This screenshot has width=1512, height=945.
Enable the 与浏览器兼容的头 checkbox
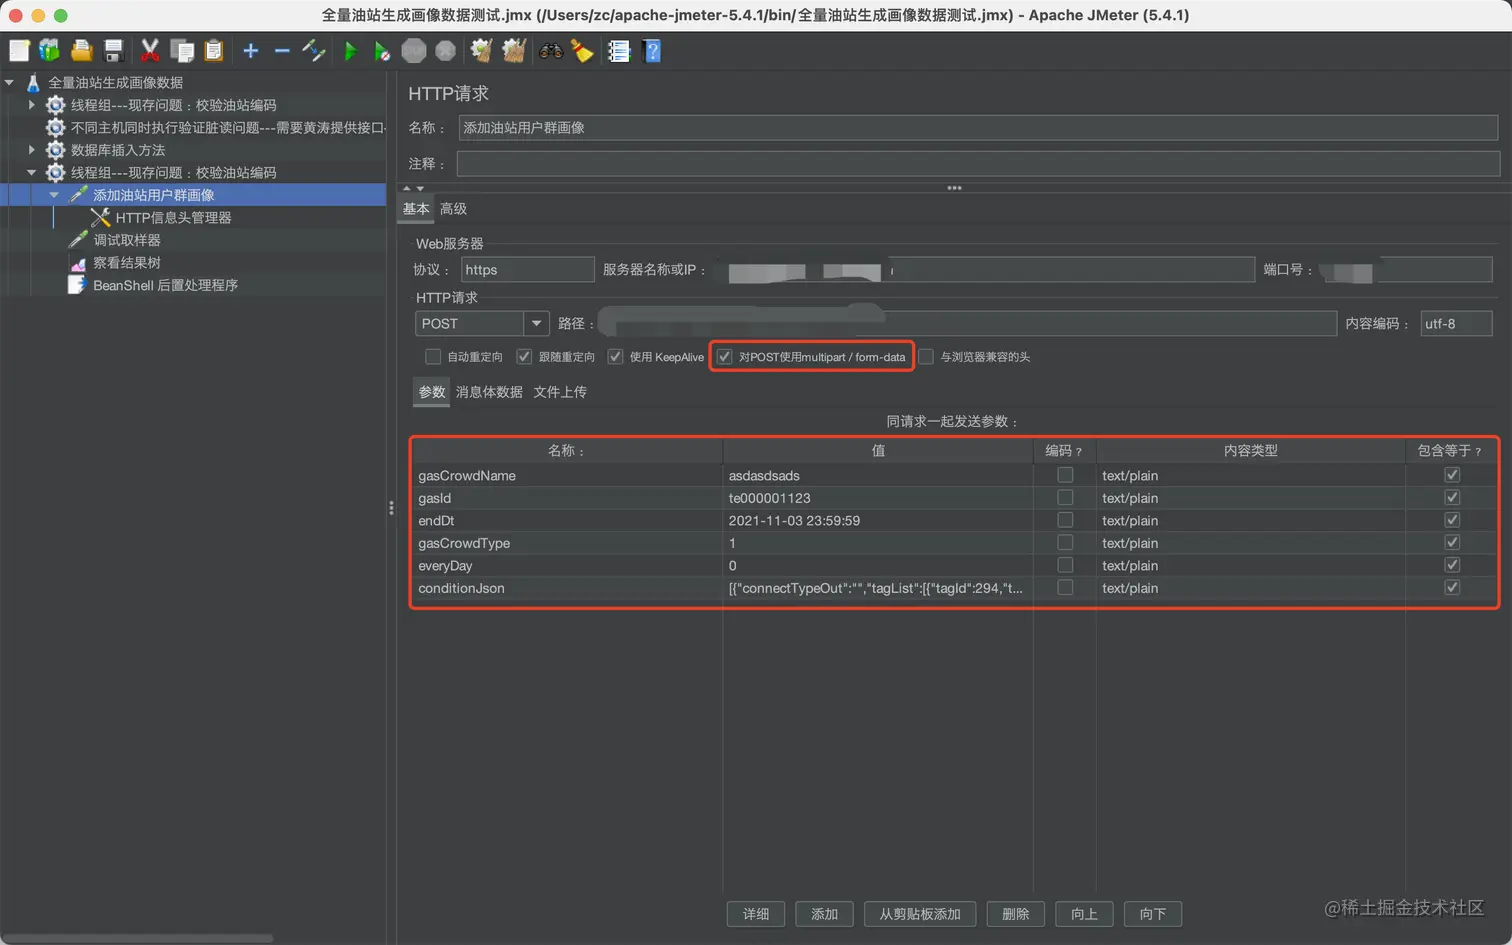926,357
